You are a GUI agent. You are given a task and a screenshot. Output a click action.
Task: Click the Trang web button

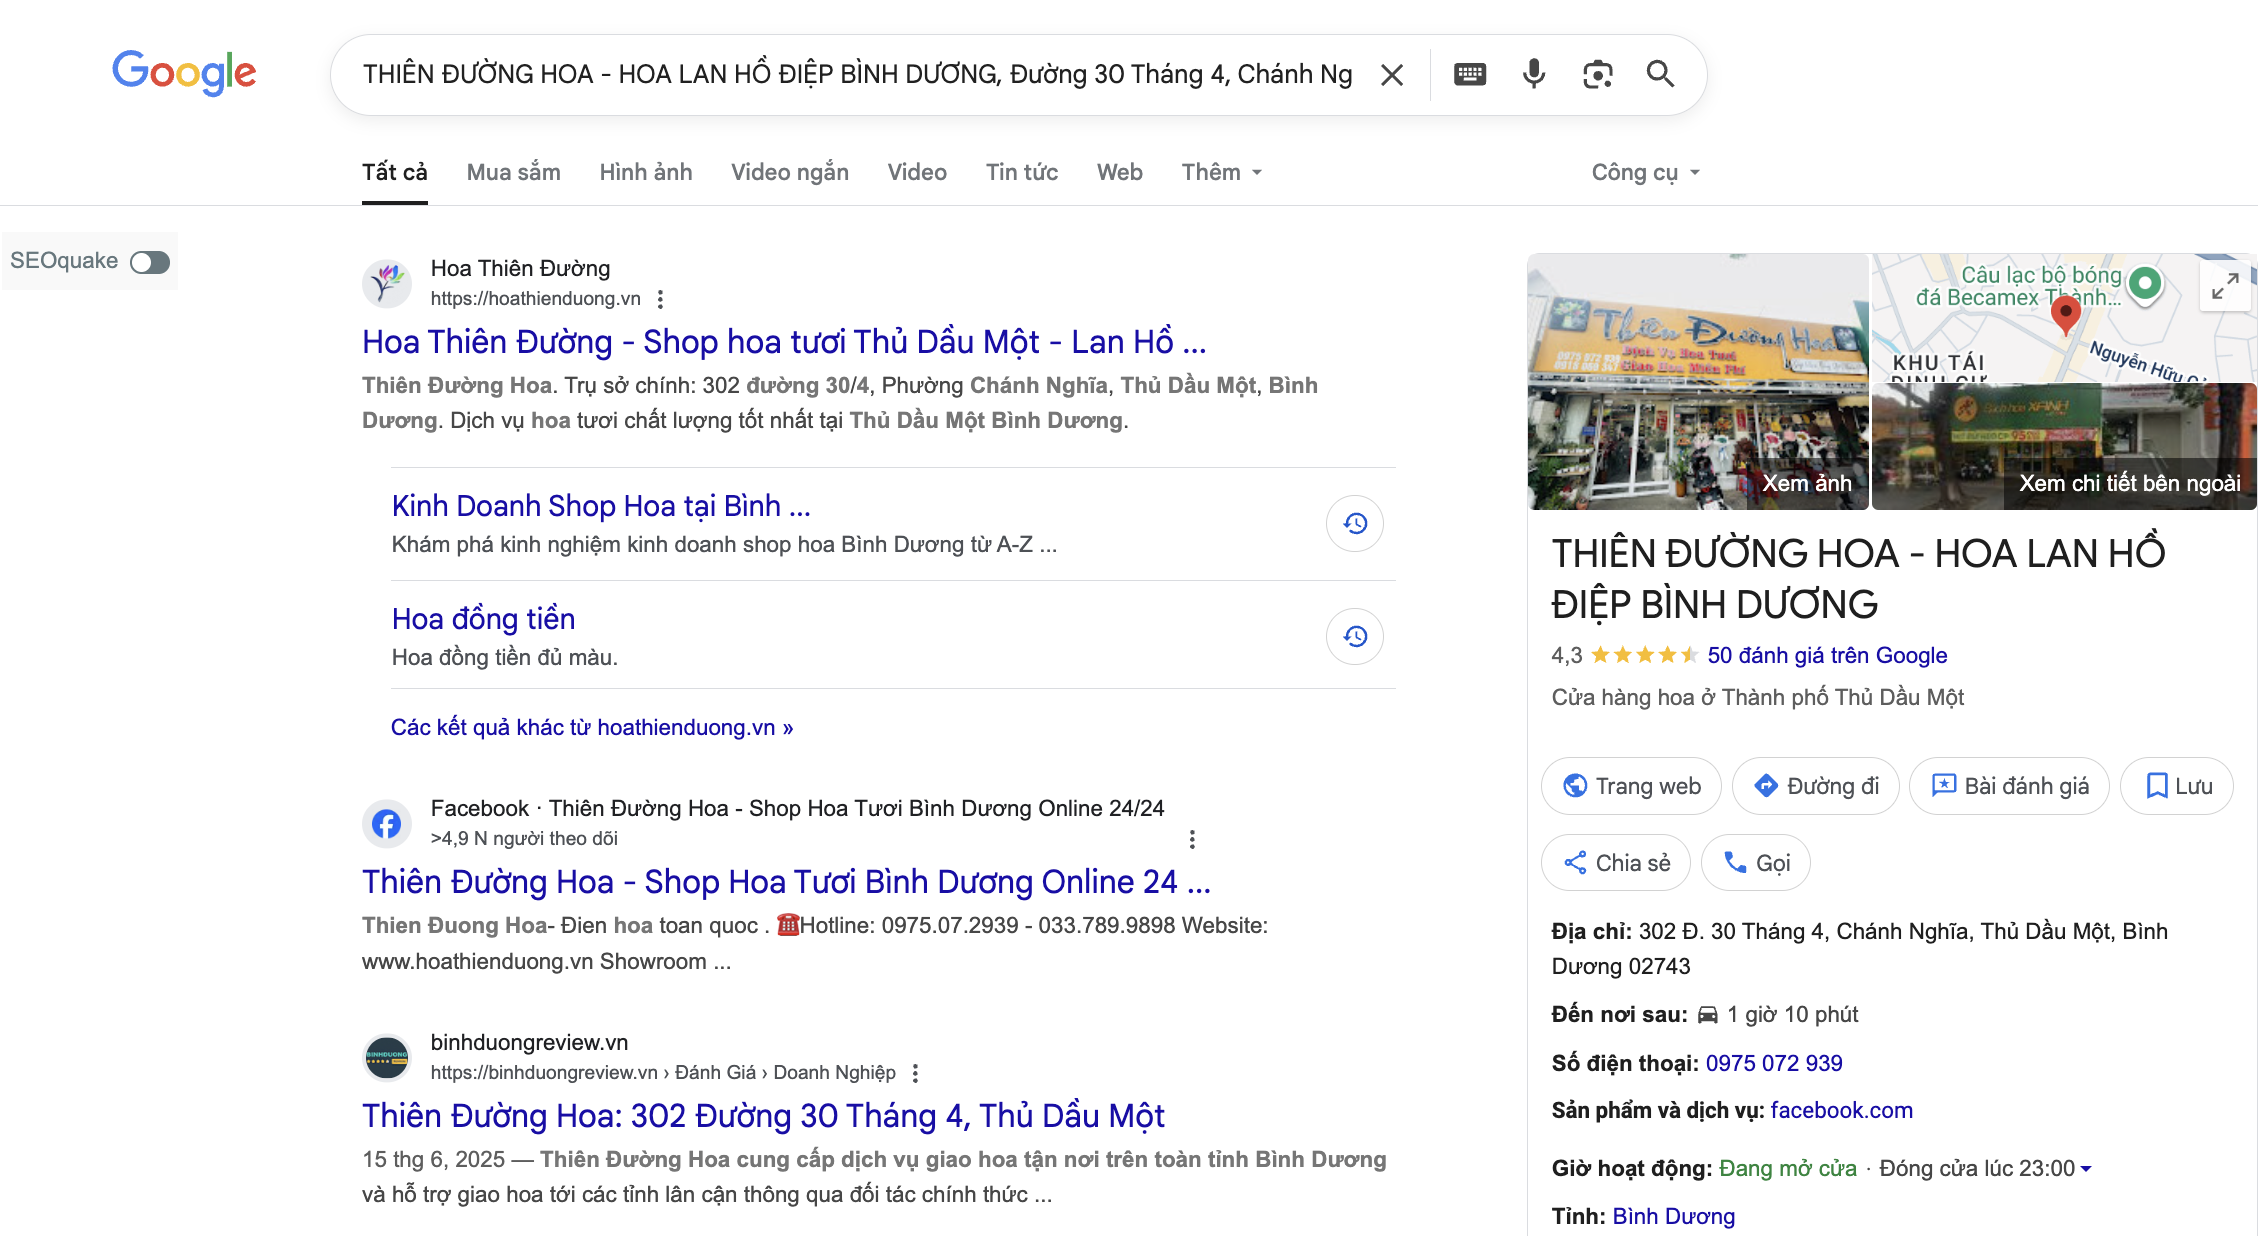[x=1631, y=786]
